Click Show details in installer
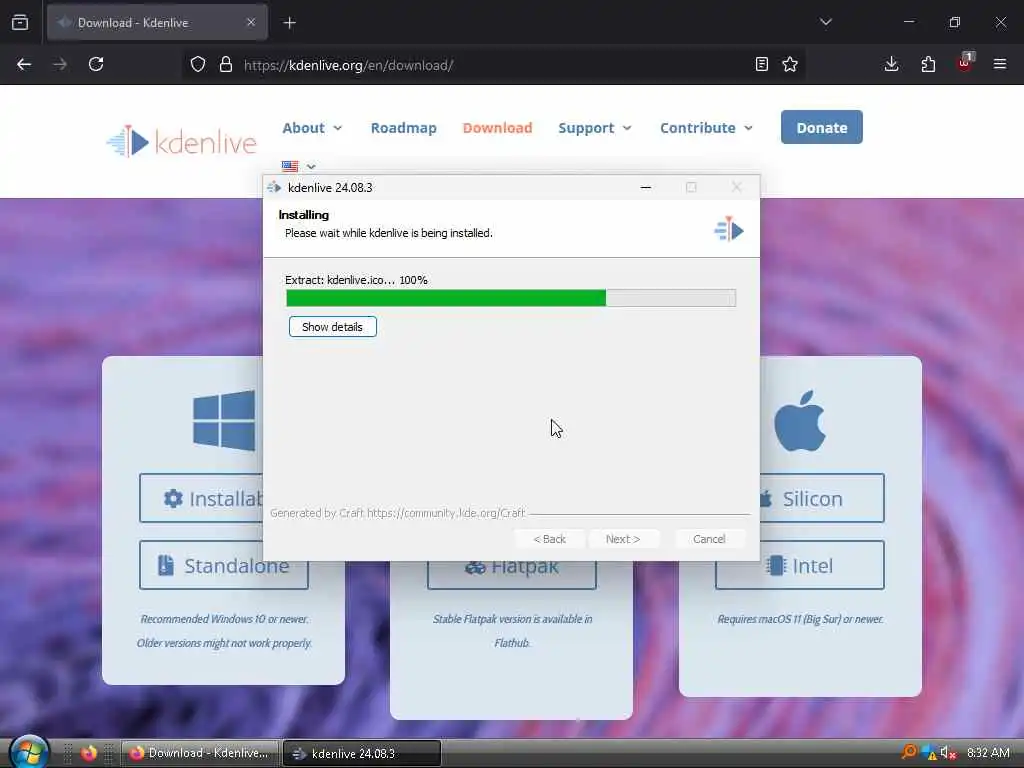The height and width of the screenshot is (768, 1024). click(332, 327)
